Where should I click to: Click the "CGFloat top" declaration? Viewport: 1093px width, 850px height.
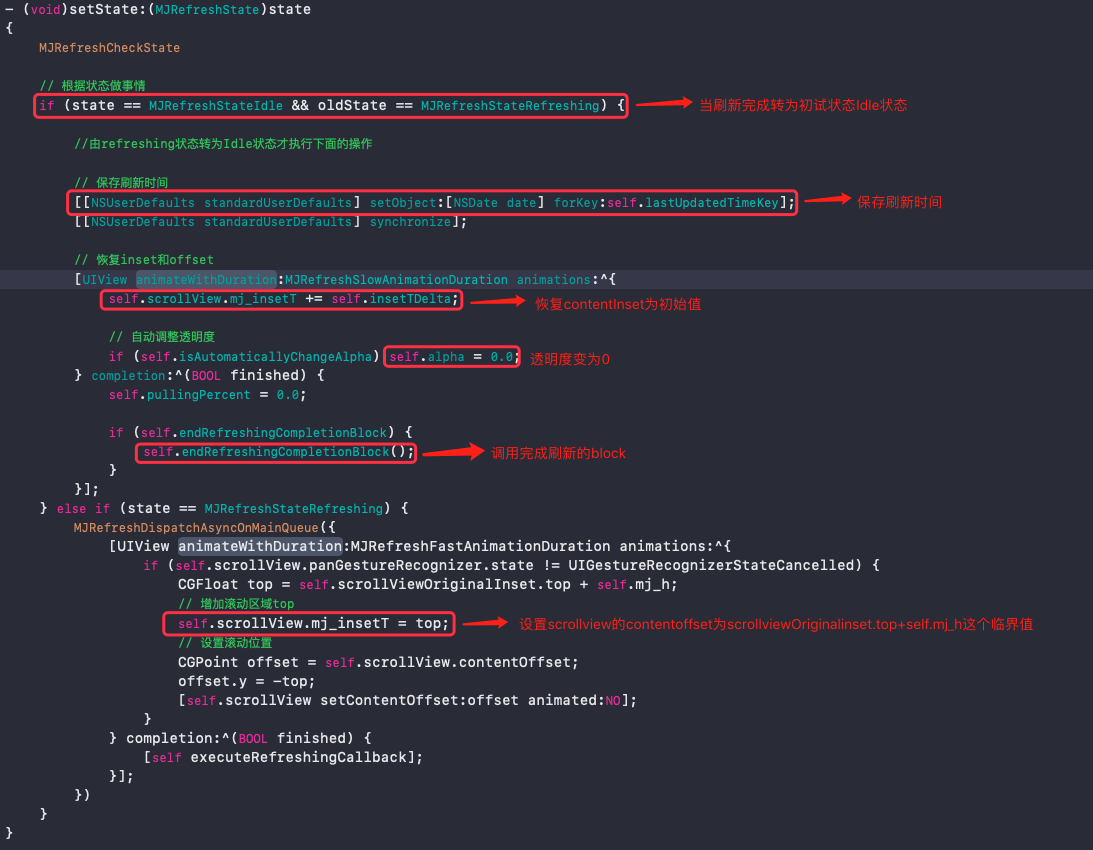pyautogui.click(x=225, y=584)
